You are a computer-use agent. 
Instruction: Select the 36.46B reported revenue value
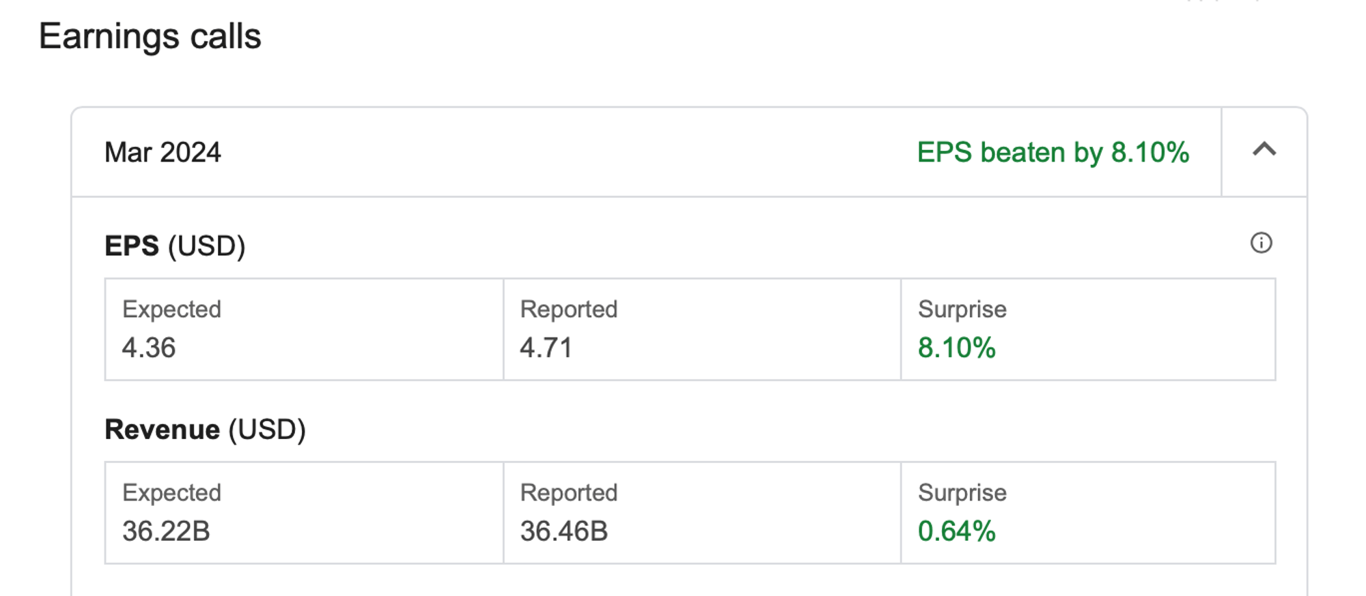click(564, 531)
